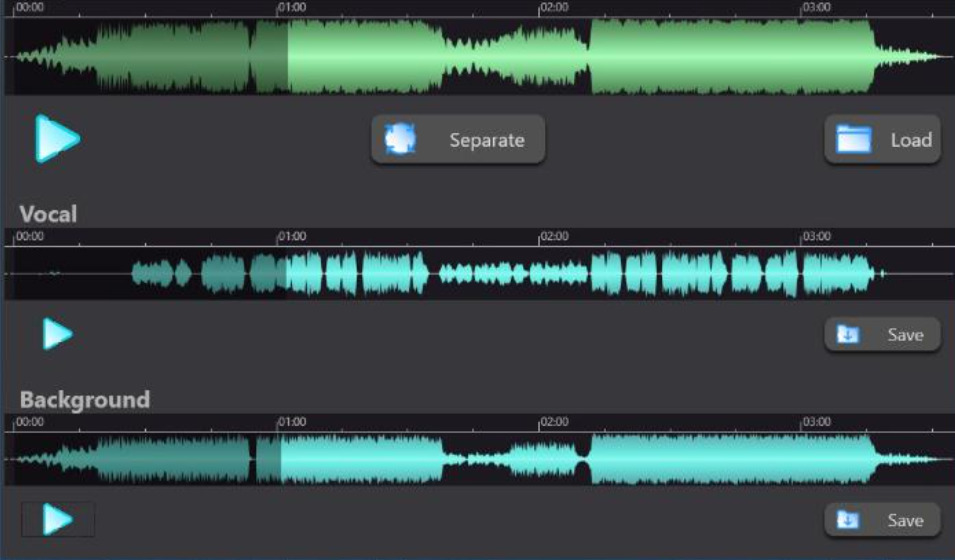Viewport: 955px width, 560px height.
Task: Seek to 02:00 on main timeline
Action: tap(554, 7)
